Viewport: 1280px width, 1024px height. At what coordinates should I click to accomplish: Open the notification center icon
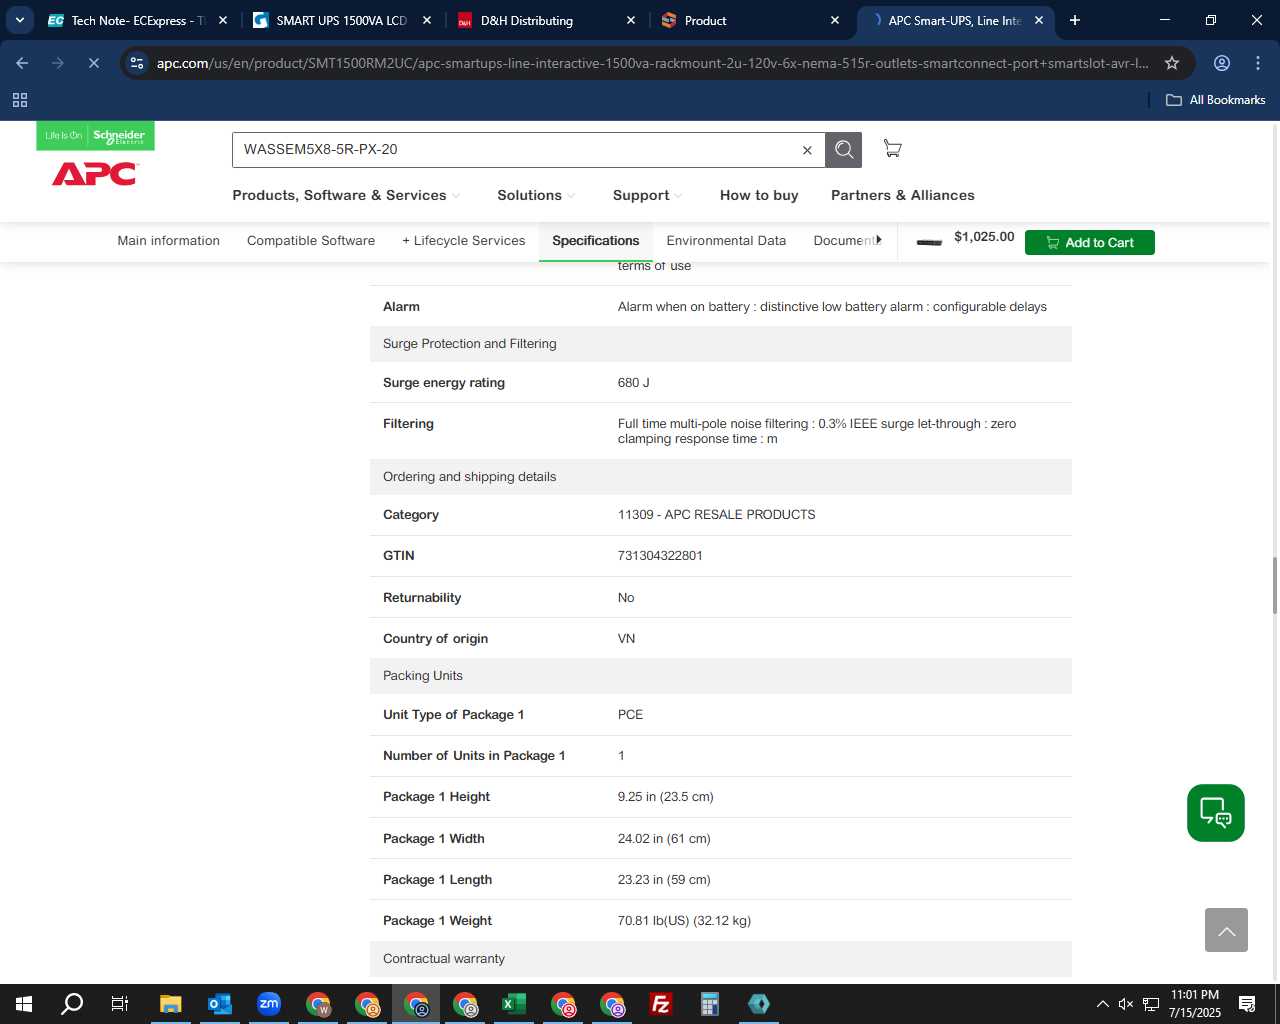pos(1247,1004)
